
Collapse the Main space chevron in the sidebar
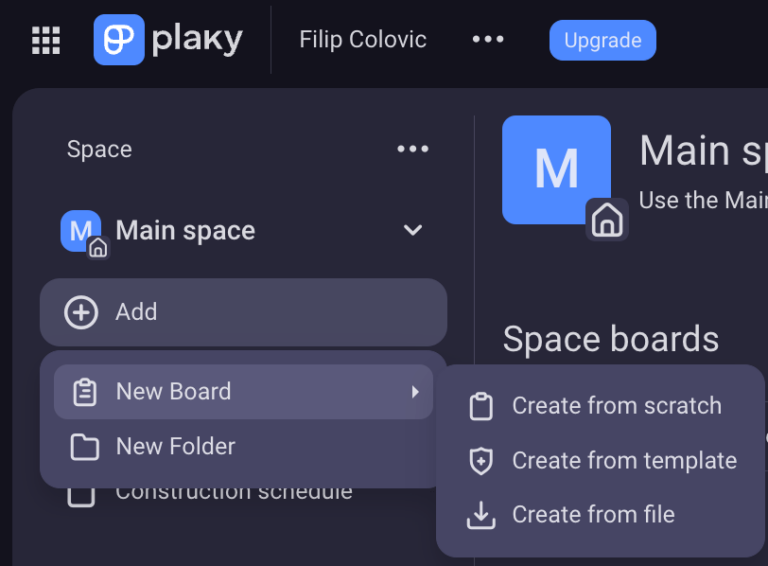412,231
